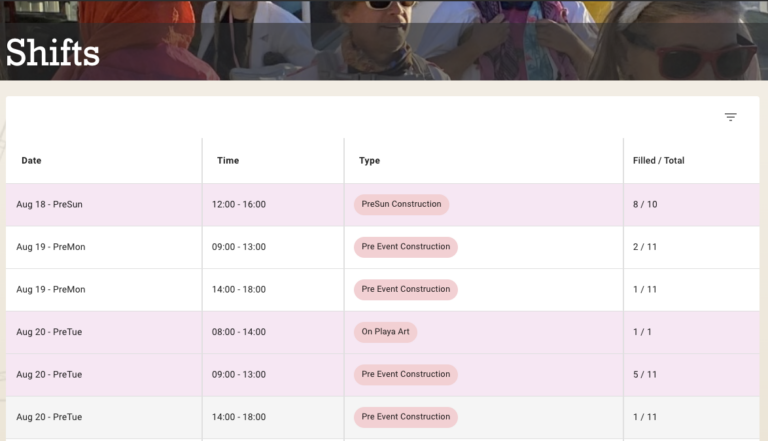Click Pre Event Construction chip for Aug 19 14:00
768x441 pixels.
point(405,289)
